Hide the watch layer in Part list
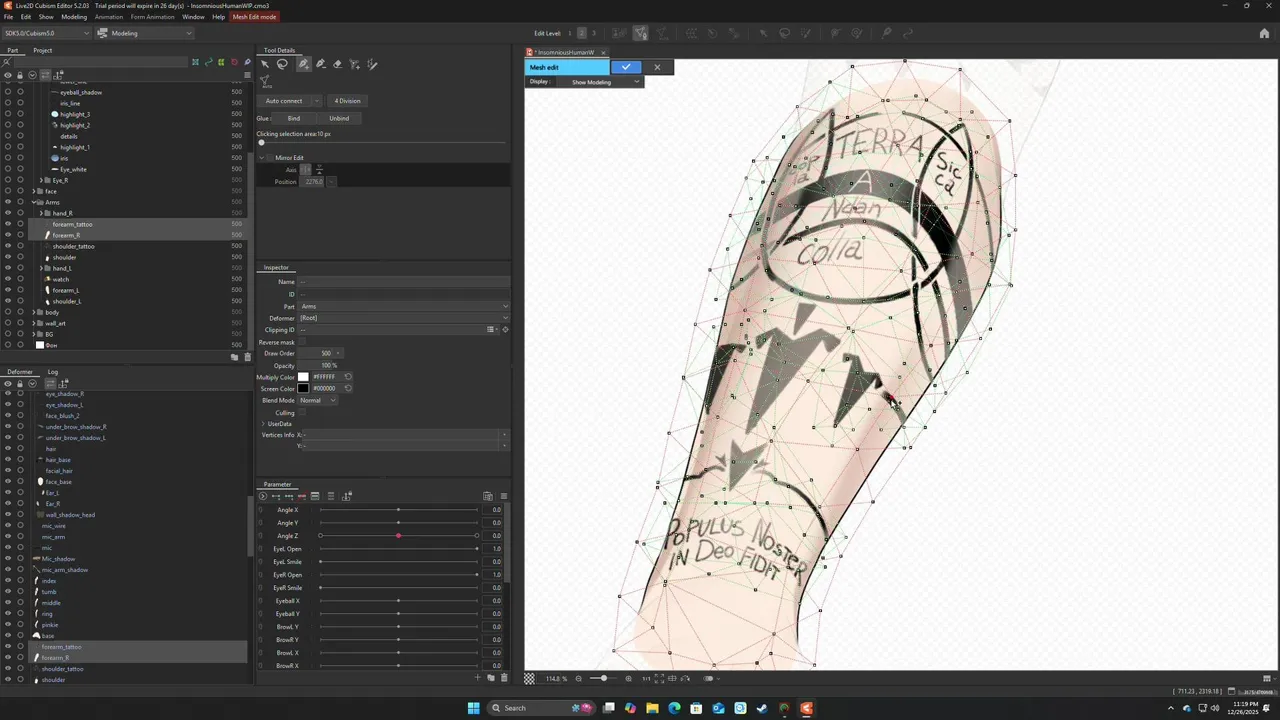 coord(8,279)
